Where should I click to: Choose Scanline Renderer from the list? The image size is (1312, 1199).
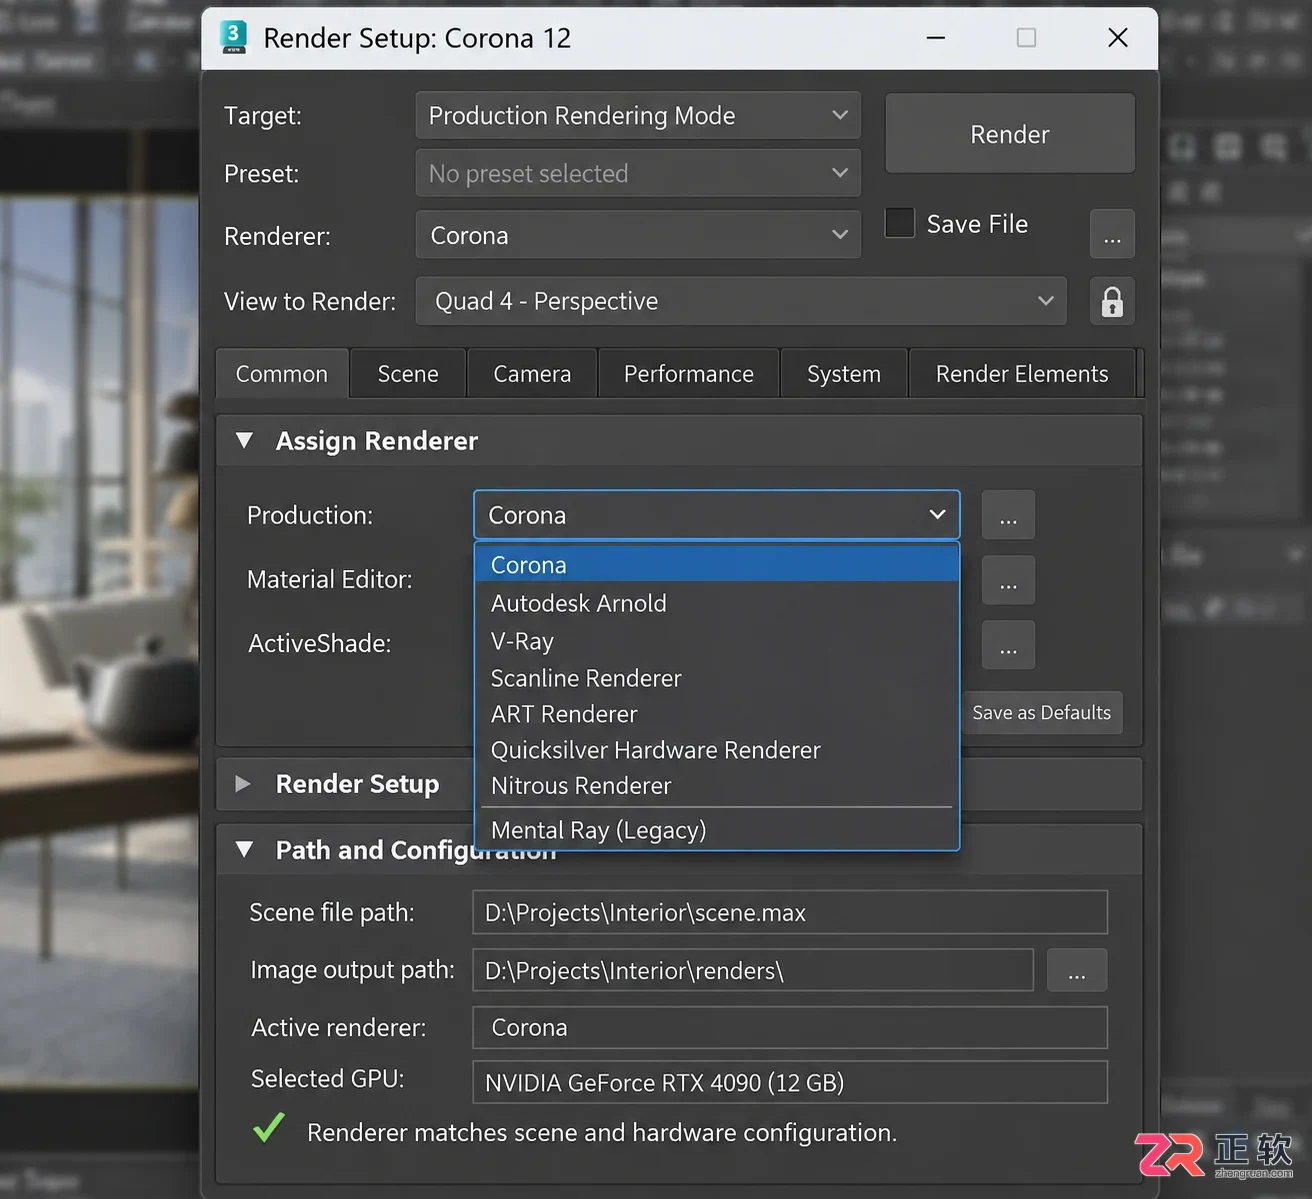717,678
